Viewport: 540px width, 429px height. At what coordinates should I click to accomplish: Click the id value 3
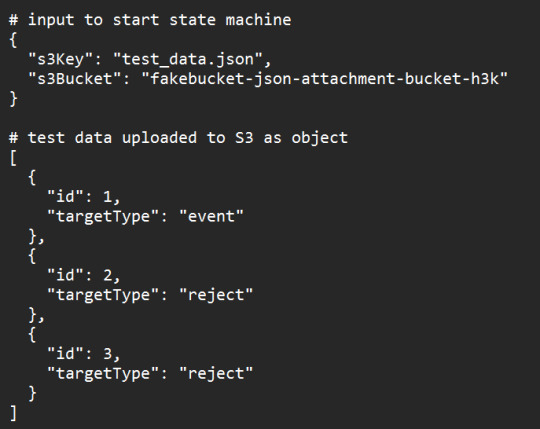coord(107,354)
